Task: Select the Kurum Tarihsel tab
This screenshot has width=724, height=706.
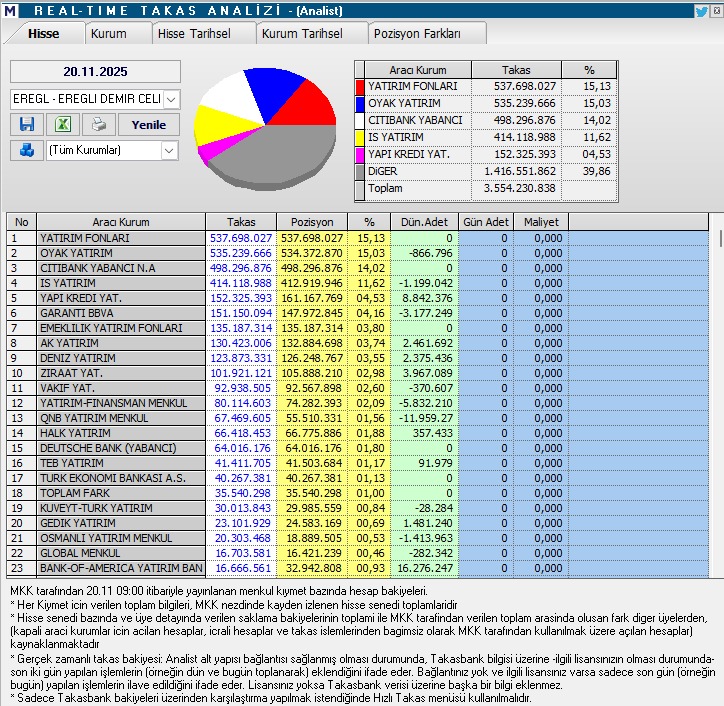Action: 302,33
